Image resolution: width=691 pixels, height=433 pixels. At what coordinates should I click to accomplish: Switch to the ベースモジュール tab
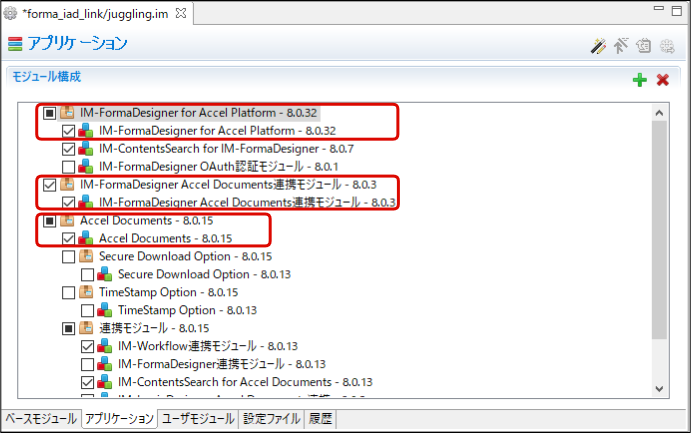[x=41, y=418]
